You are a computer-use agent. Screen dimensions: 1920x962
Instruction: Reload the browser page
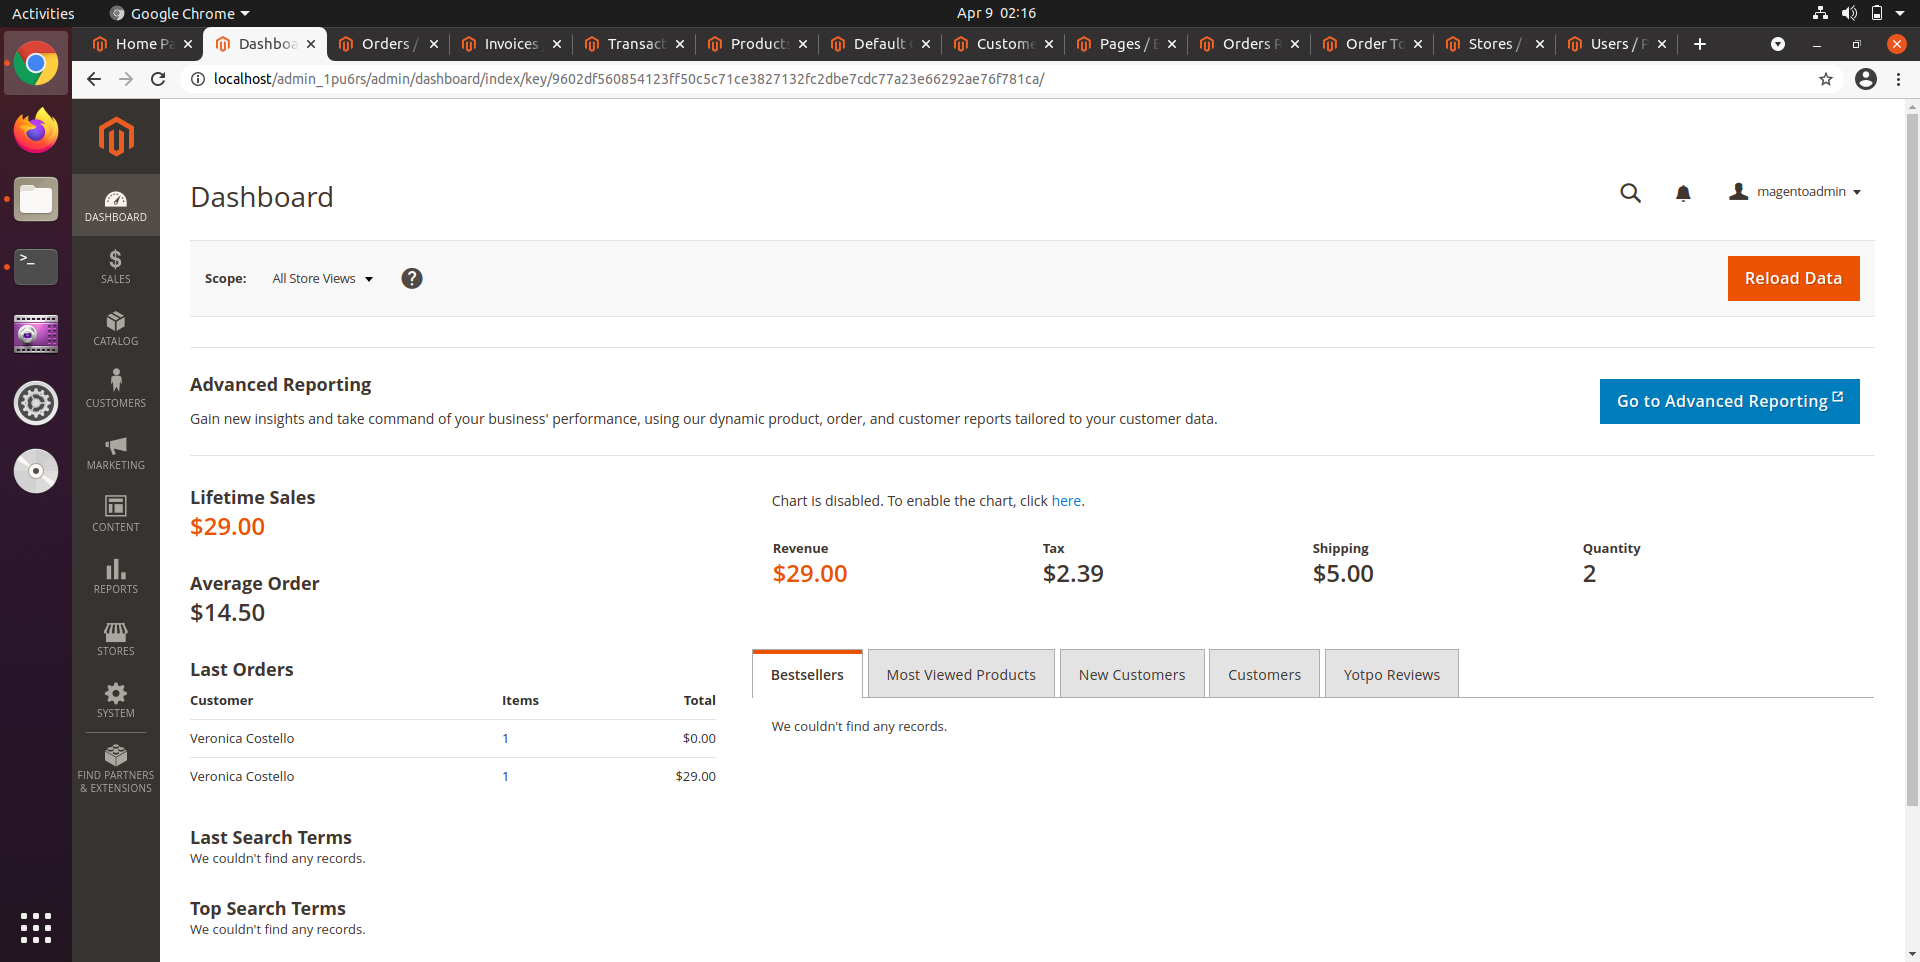[x=158, y=79]
